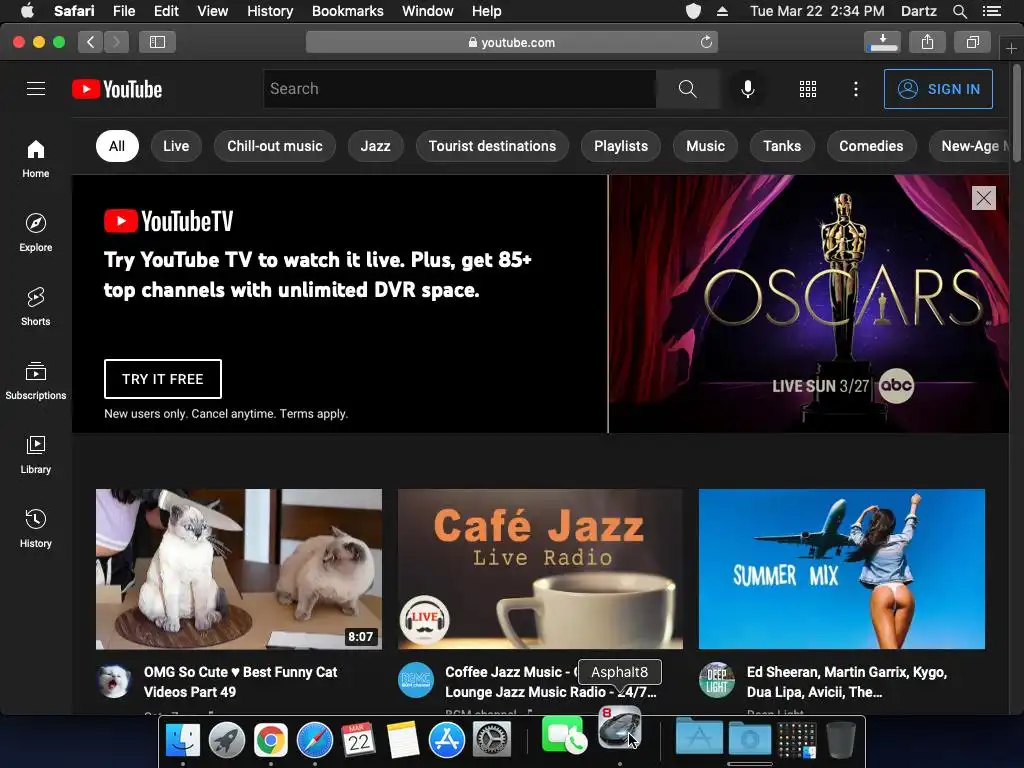Viewport: 1024px width, 768px height.
Task: Dismiss the YouTube TV Oscars banner
Action: (x=984, y=198)
